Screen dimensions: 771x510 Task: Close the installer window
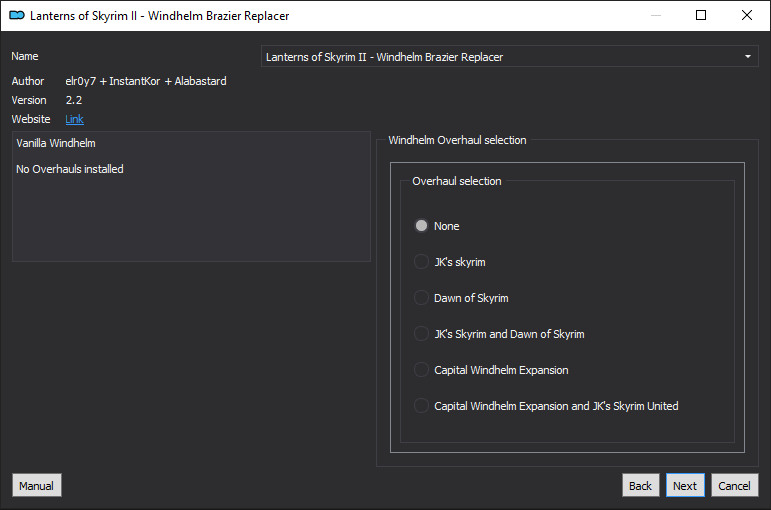tap(746, 15)
